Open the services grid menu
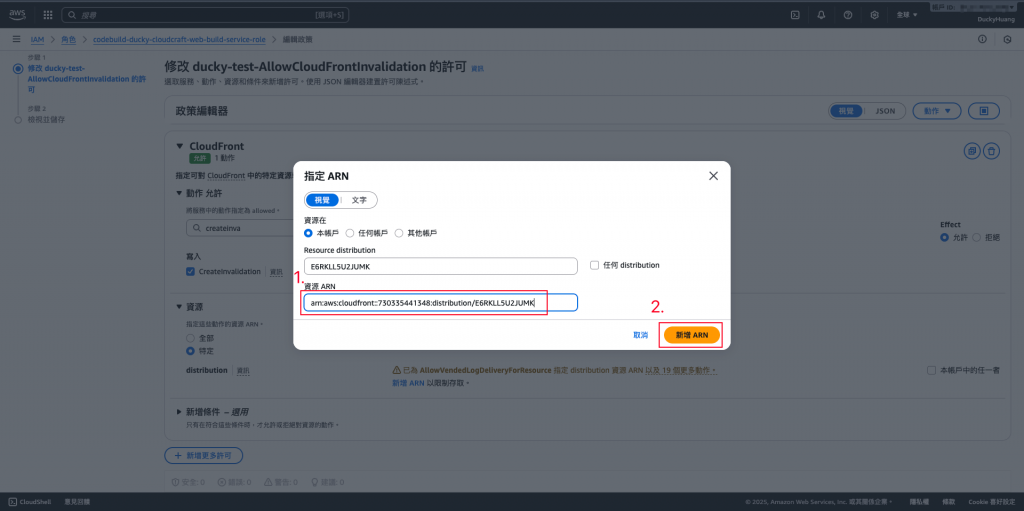 click(x=48, y=14)
